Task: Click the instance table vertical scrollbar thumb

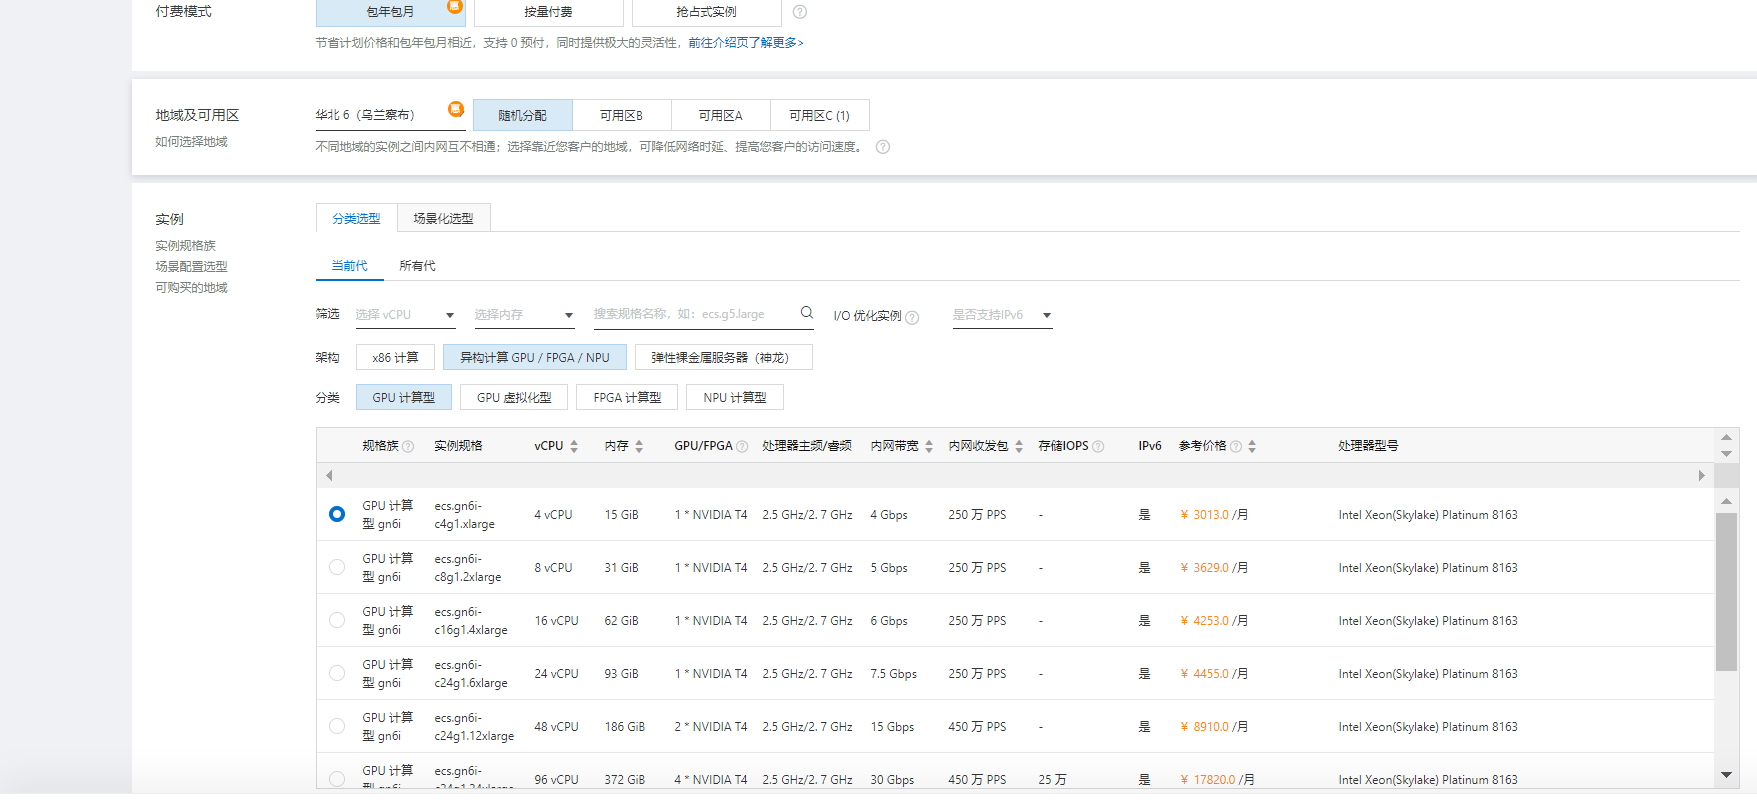Action: point(1726,591)
